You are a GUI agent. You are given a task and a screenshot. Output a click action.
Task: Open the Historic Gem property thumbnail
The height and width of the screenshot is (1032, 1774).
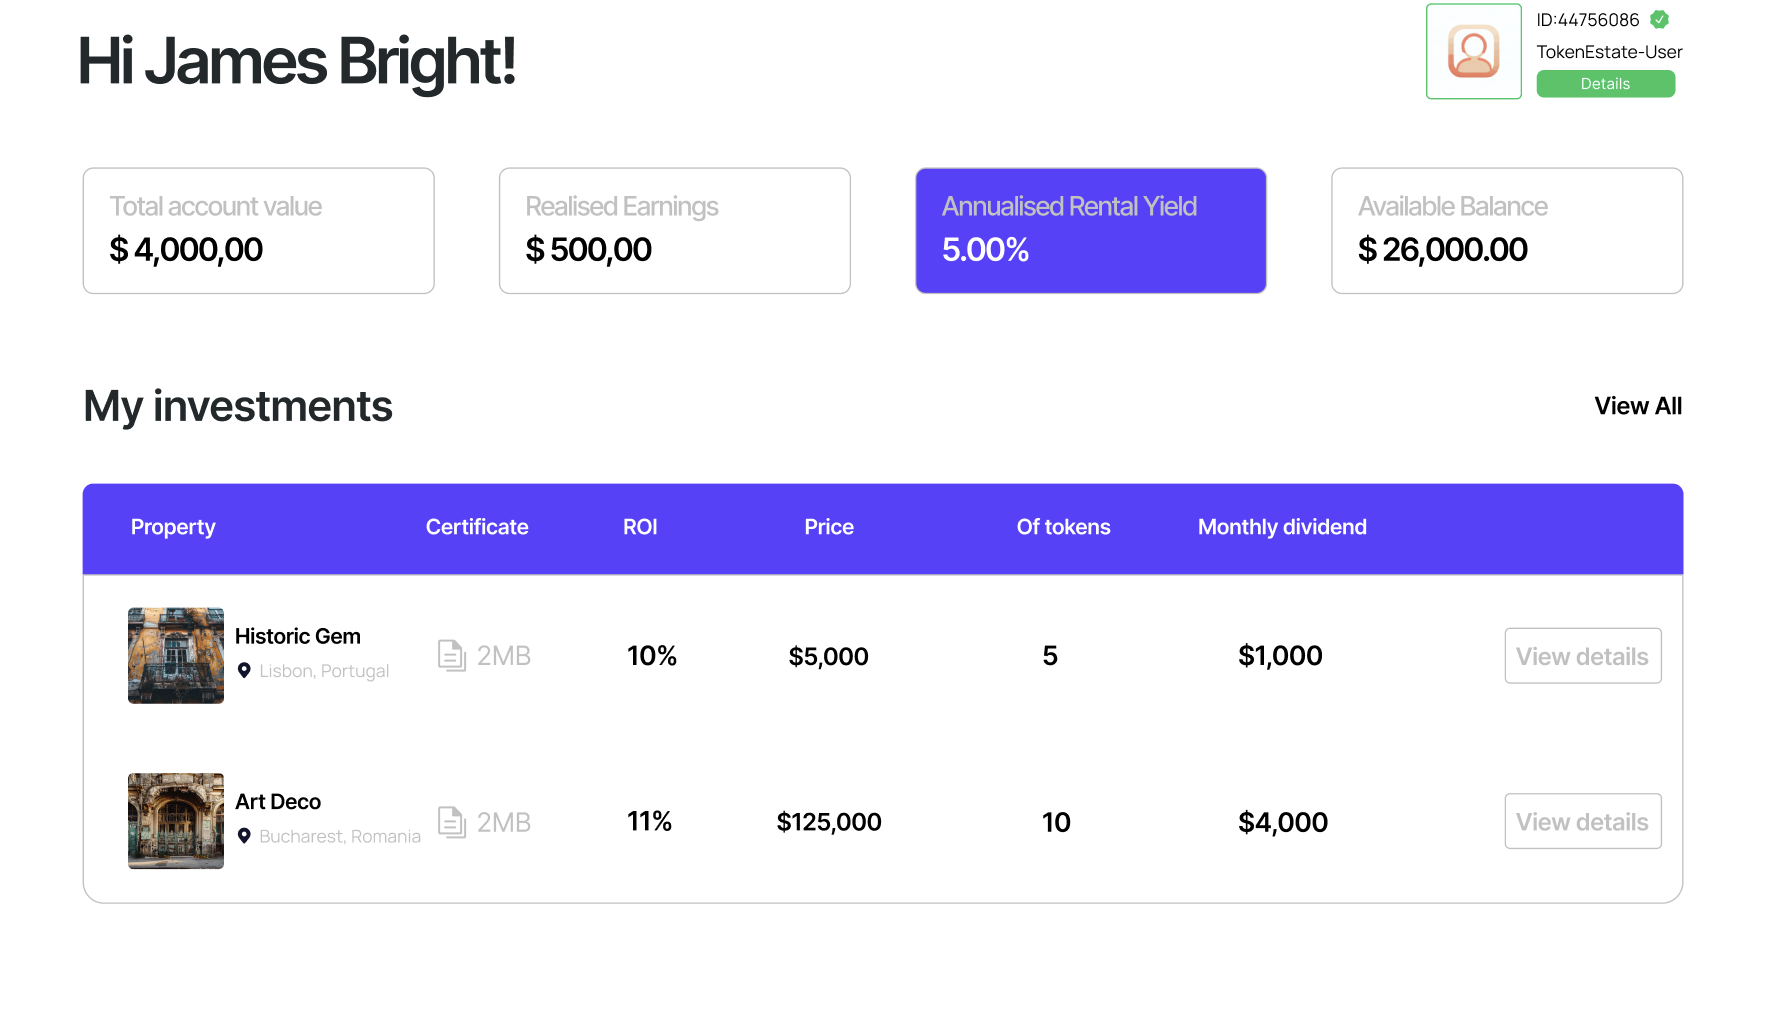tap(176, 656)
